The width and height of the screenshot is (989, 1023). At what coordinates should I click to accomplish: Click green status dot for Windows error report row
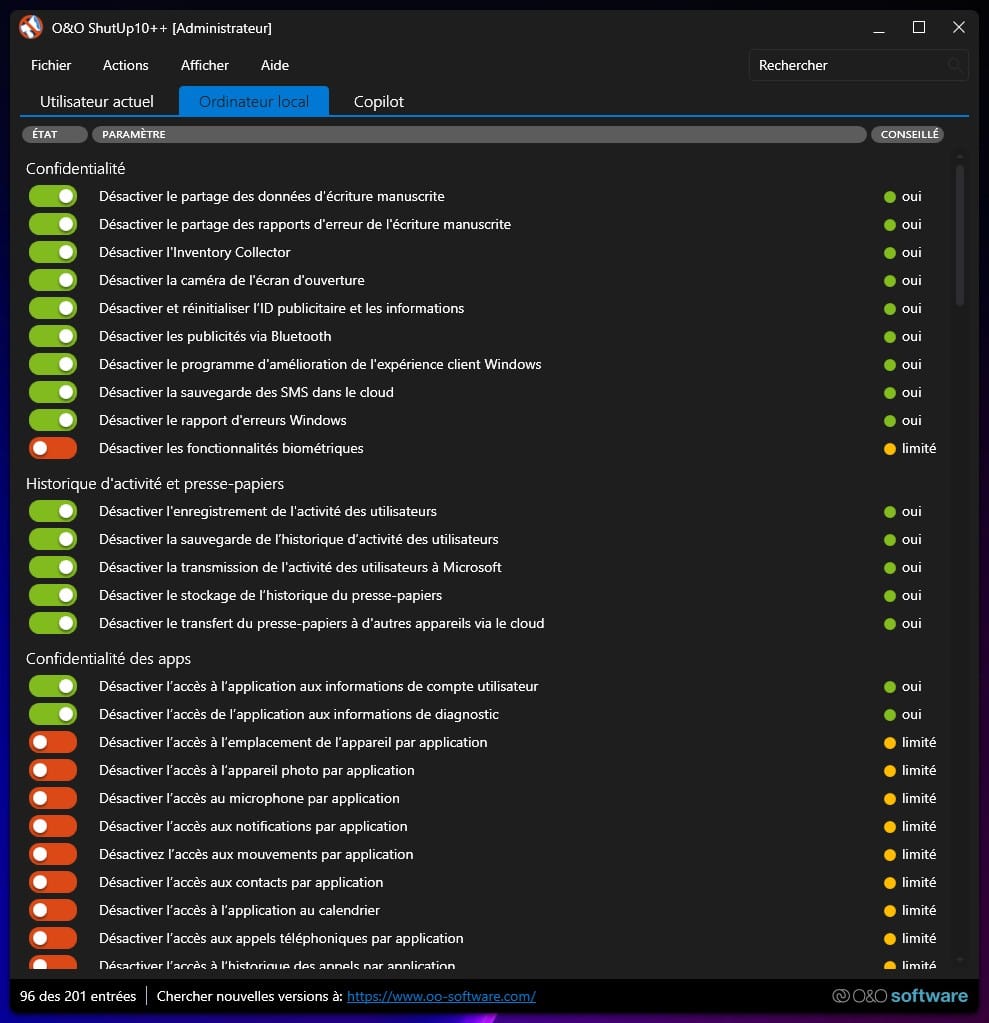click(889, 421)
